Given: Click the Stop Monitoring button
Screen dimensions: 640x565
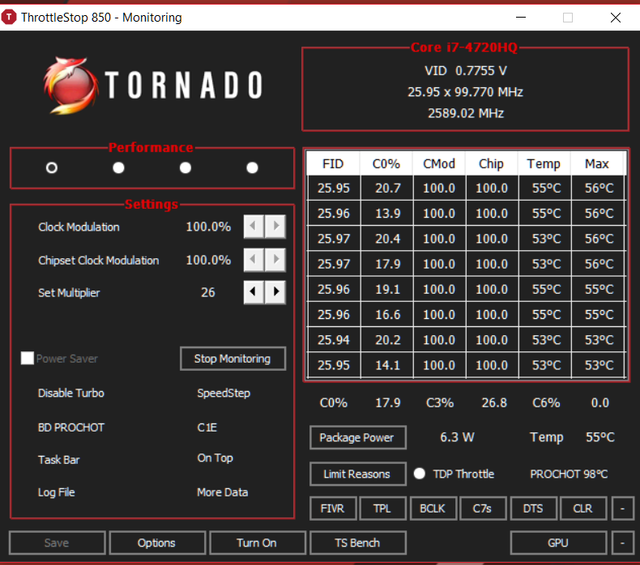Looking at the screenshot, I should tap(233, 359).
